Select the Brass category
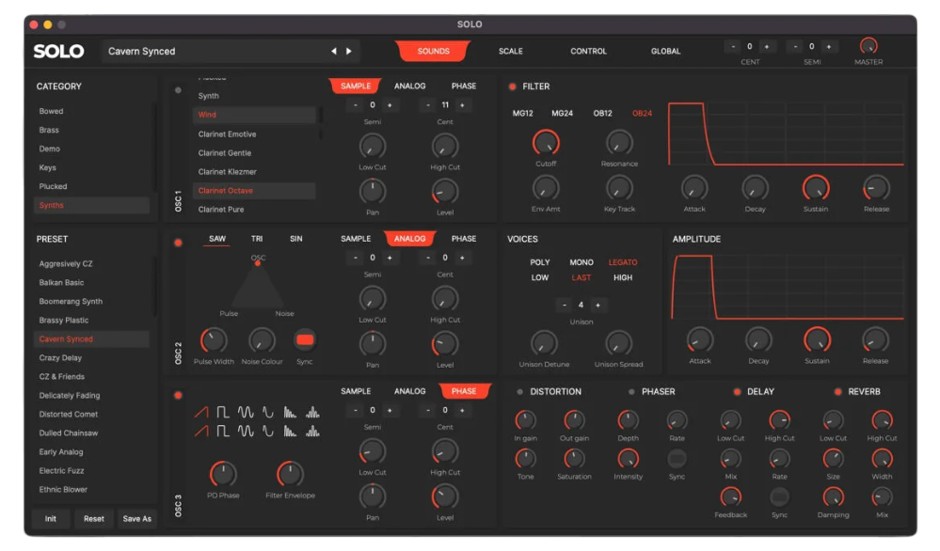 tap(49, 130)
